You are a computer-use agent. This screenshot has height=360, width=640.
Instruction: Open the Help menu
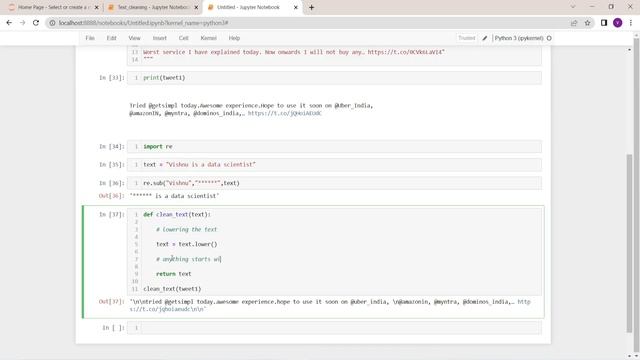pyautogui.click(x=234, y=38)
